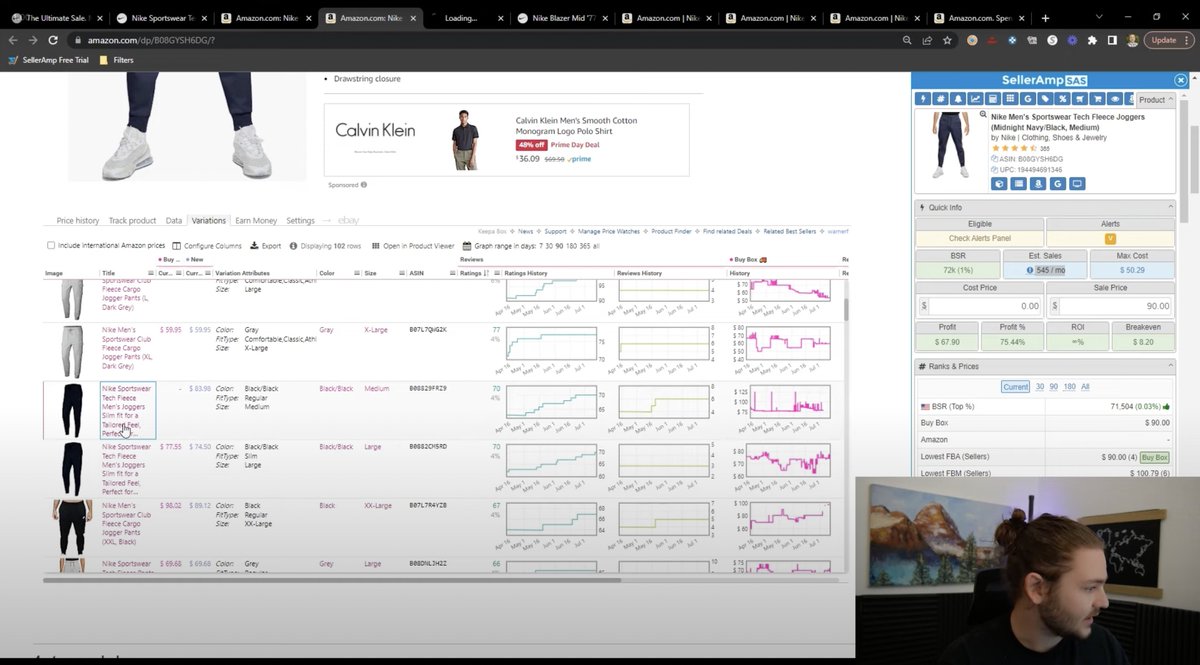The width and height of the screenshot is (1200, 665).
Task: Click the black Tech Fleece Medium thumbnail
Action: pyautogui.click(x=71, y=410)
